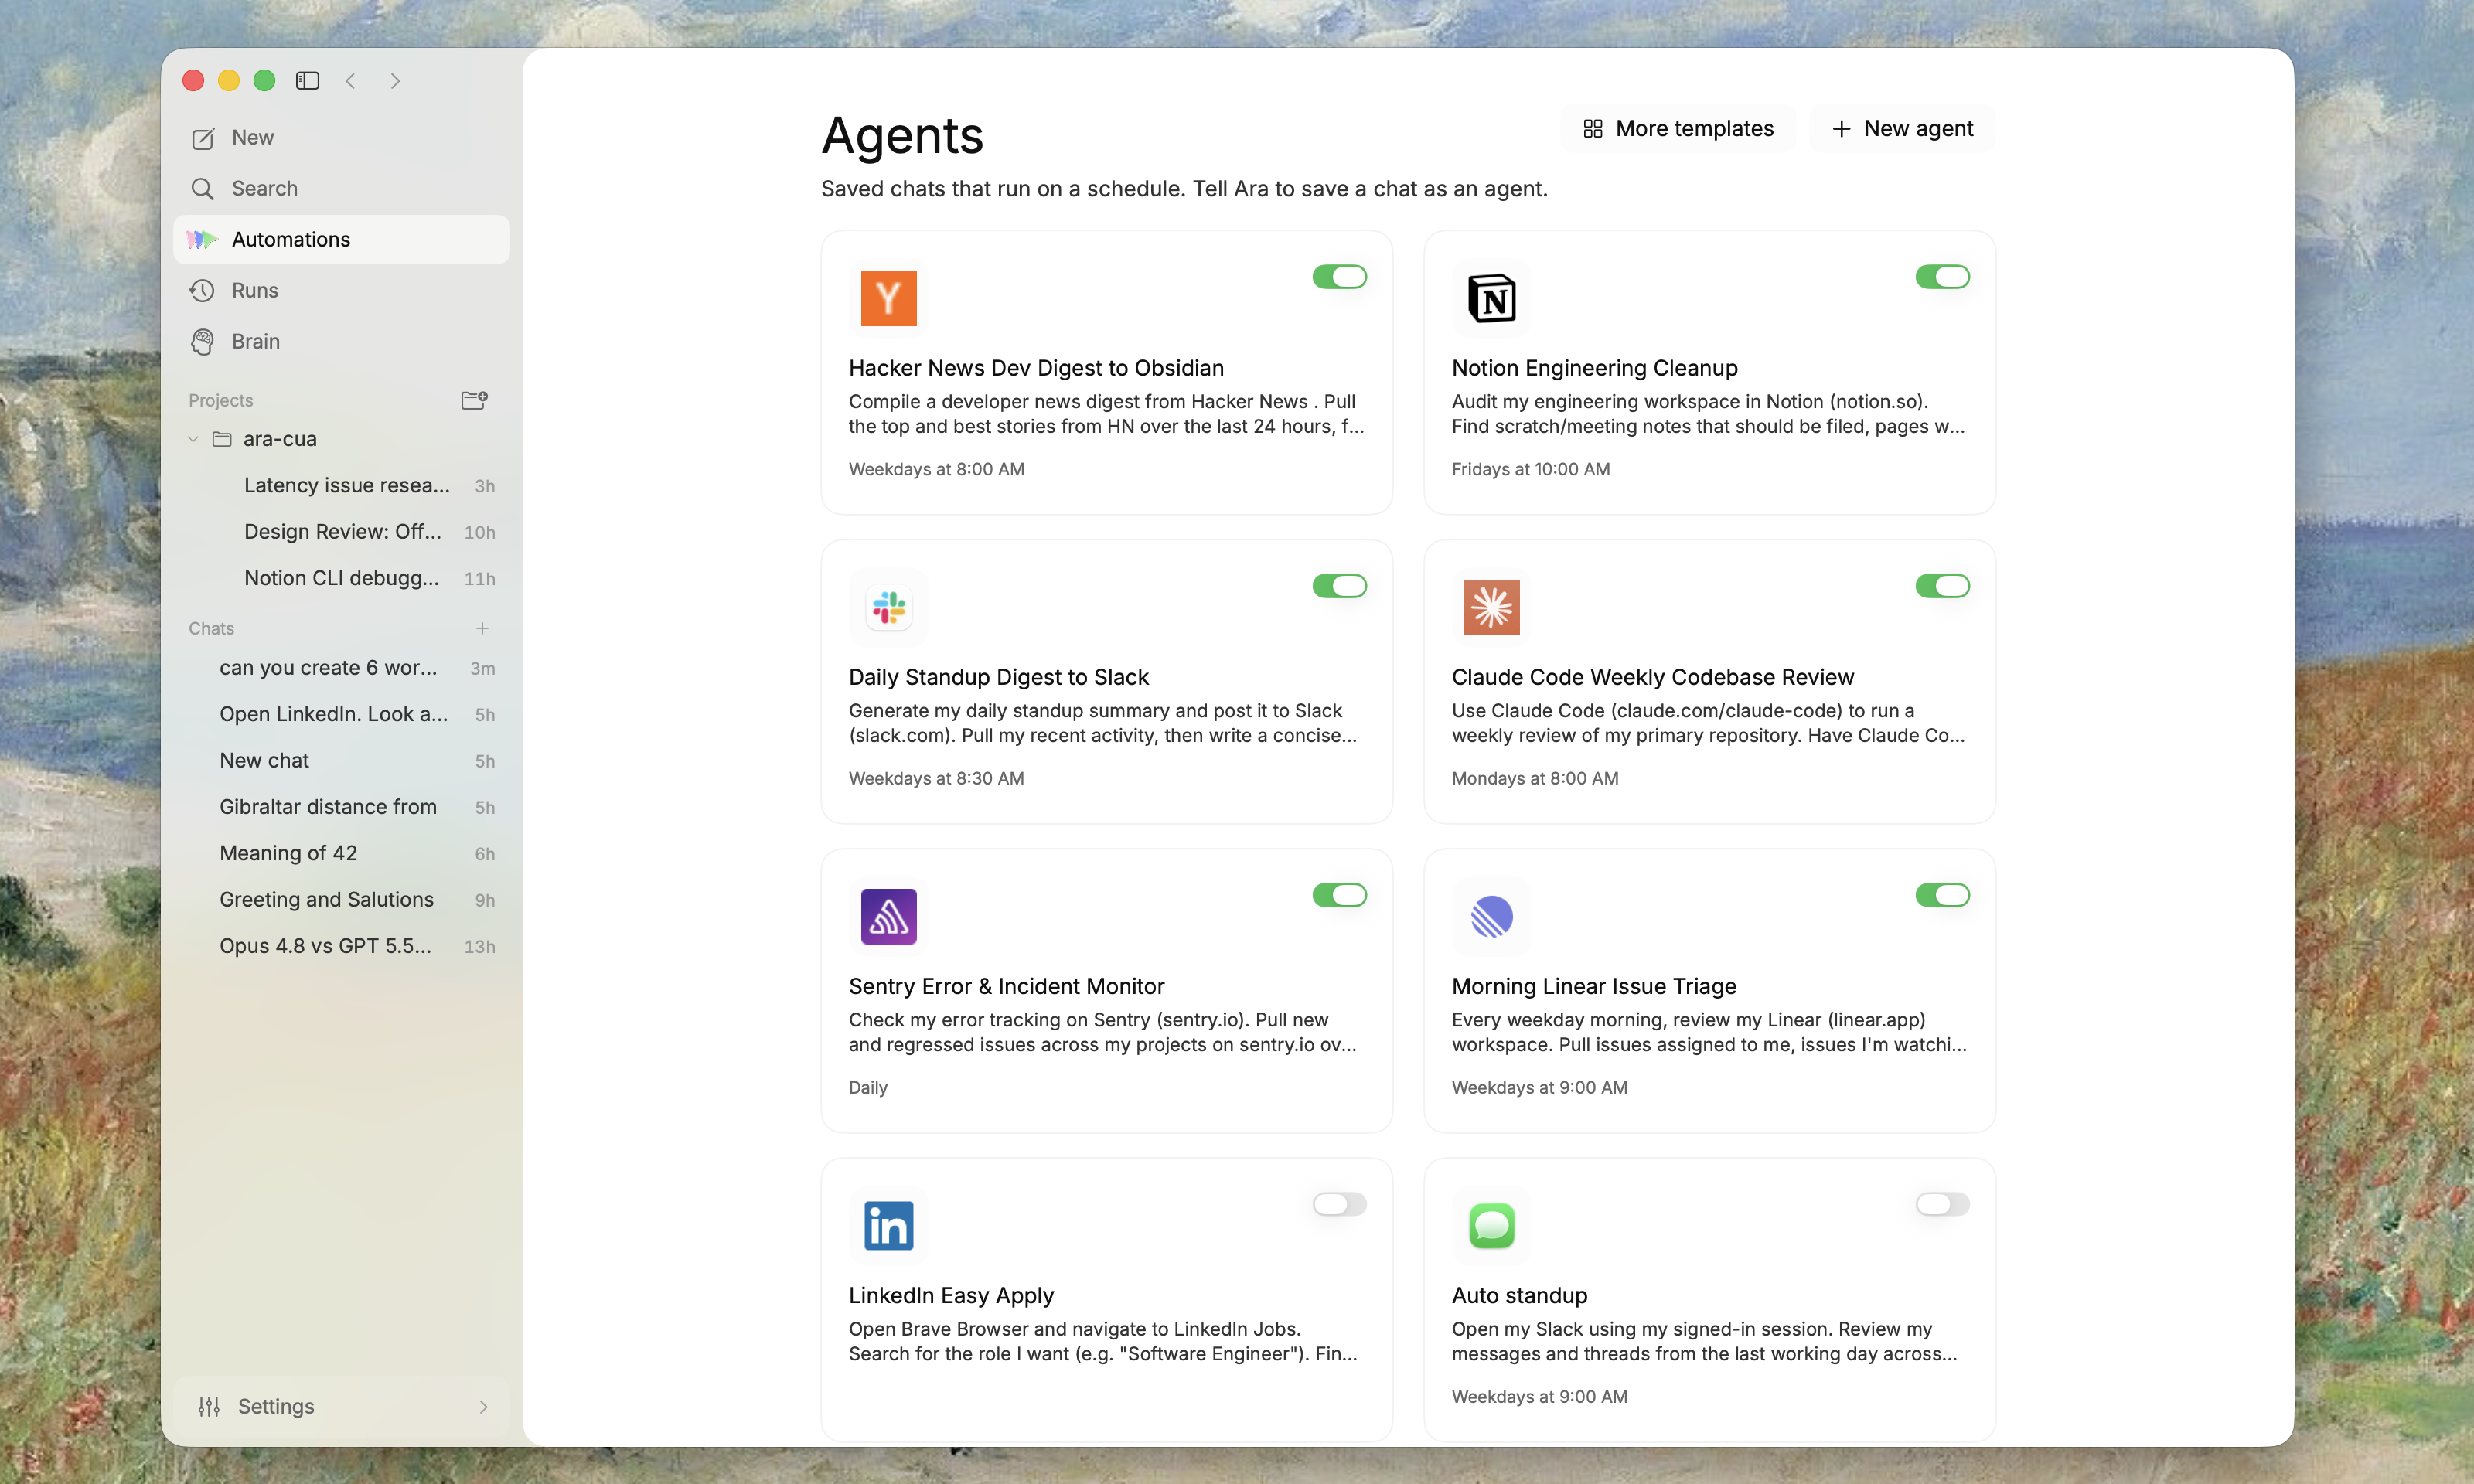Viewport: 2474px width, 1484px height.
Task: Click the Hacker News Y icon
Action: tap(889, 298)
